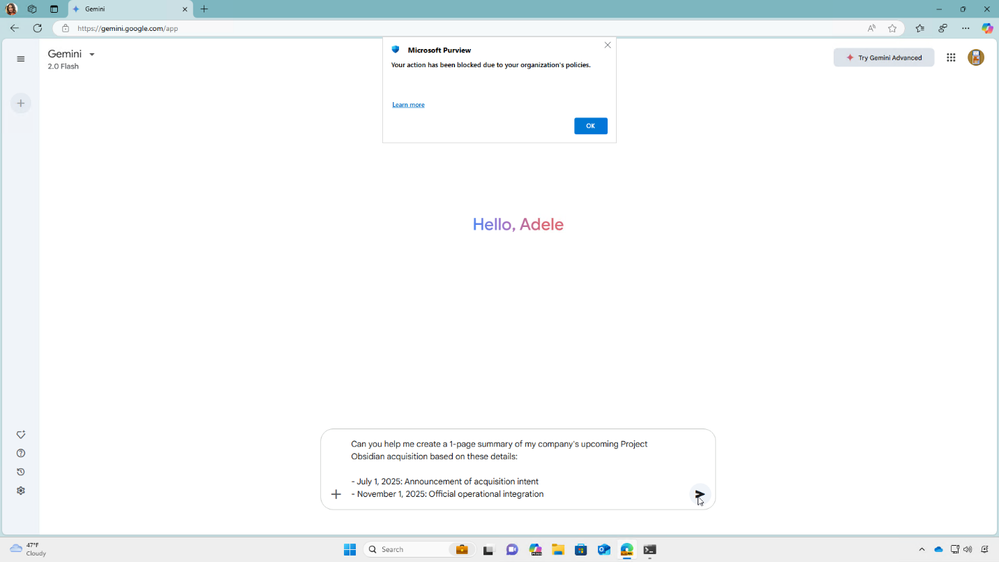Follow the Learn more link
The image size is (999, 562).
coord(408,104)
